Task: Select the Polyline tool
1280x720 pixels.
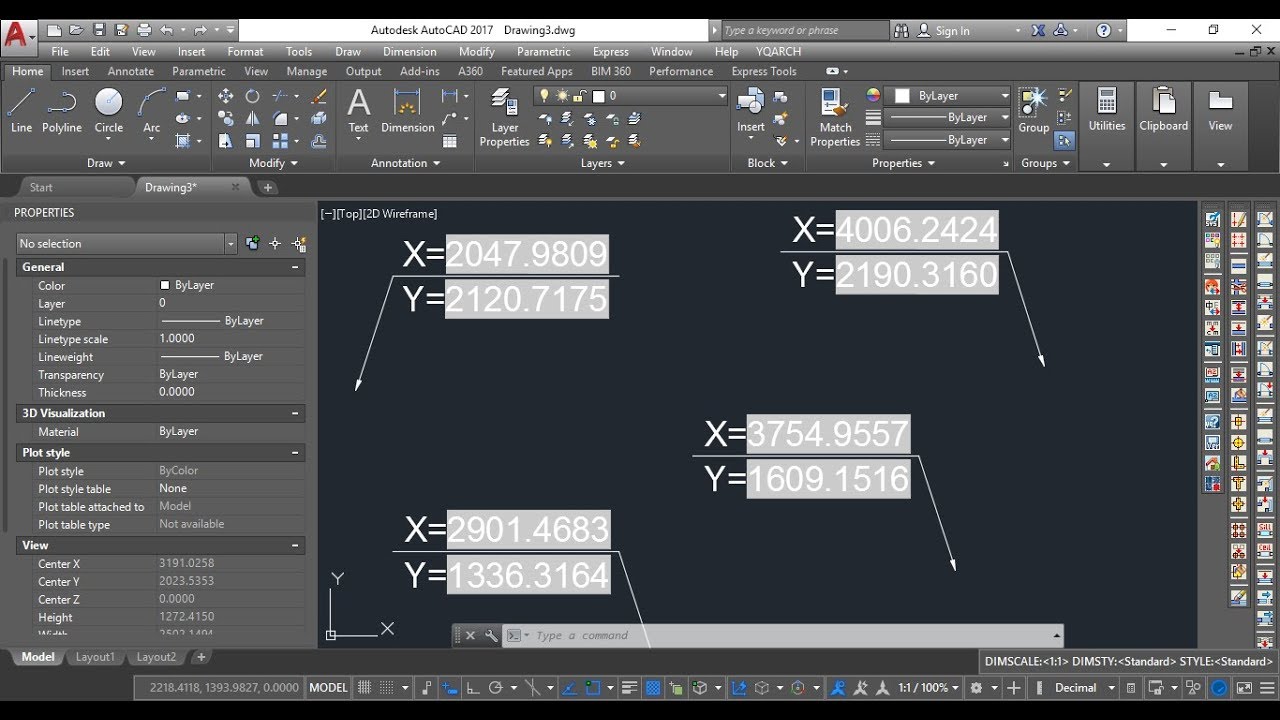Action: [62, 111]
